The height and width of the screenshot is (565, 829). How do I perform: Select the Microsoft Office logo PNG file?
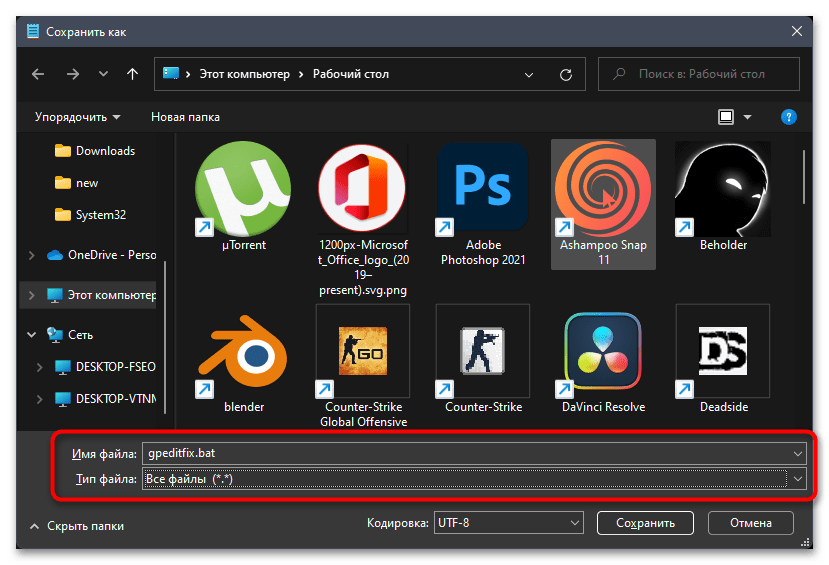pos(363,189)
